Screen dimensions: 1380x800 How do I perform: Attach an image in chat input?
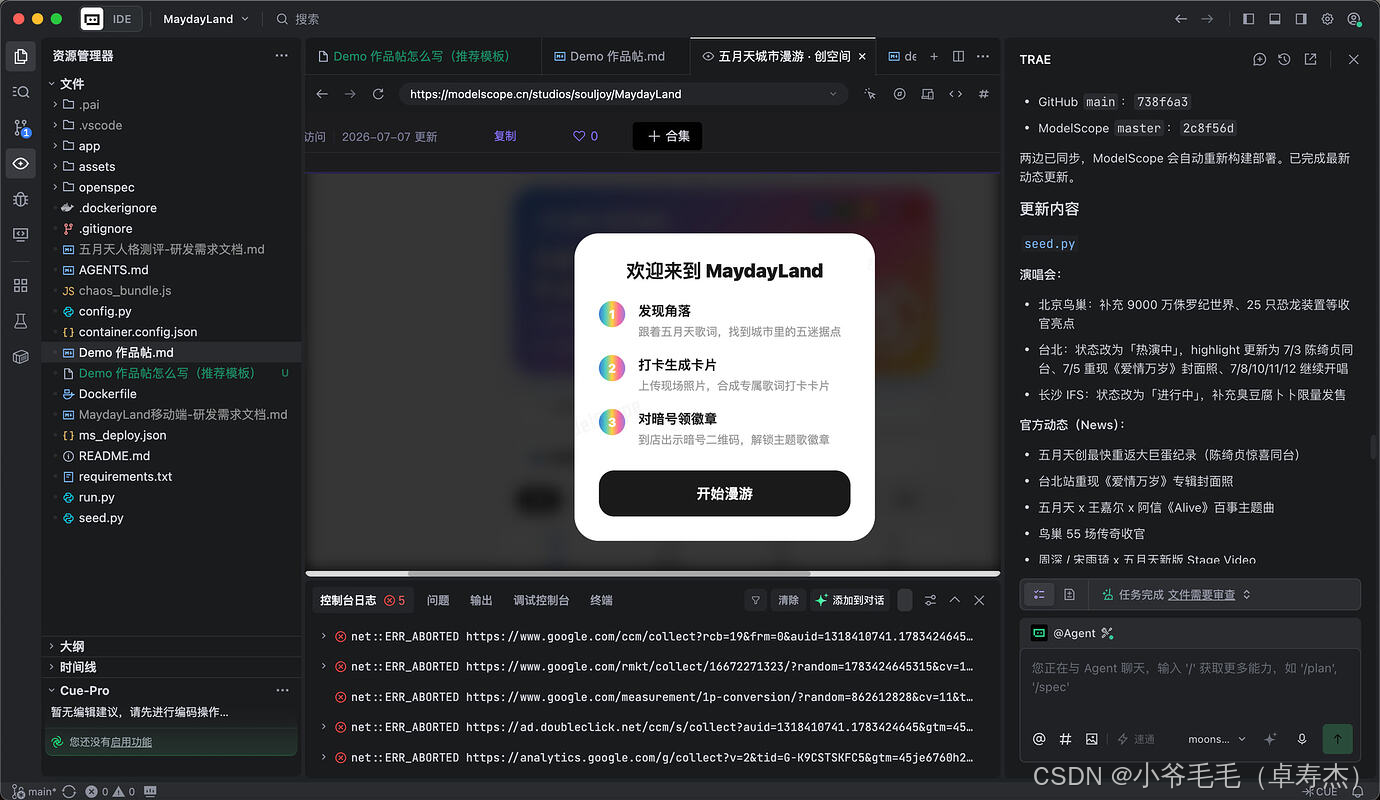pos(1091,739)
